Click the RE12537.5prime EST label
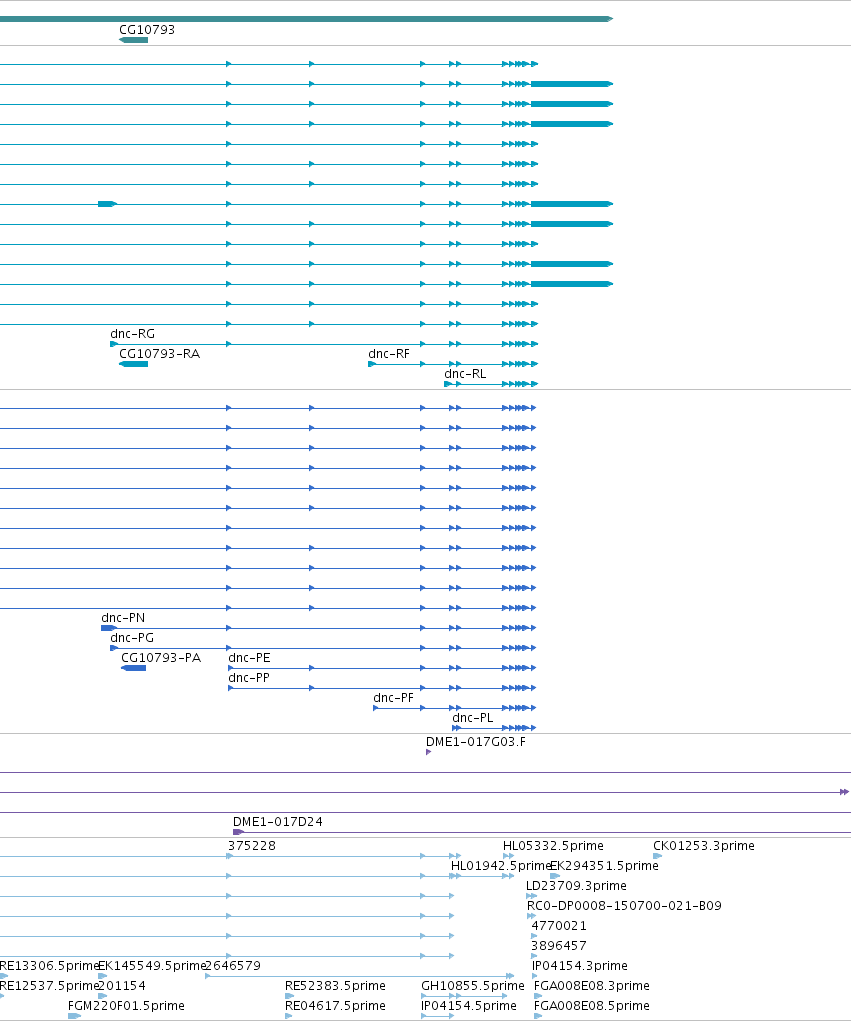 (49, 986)
